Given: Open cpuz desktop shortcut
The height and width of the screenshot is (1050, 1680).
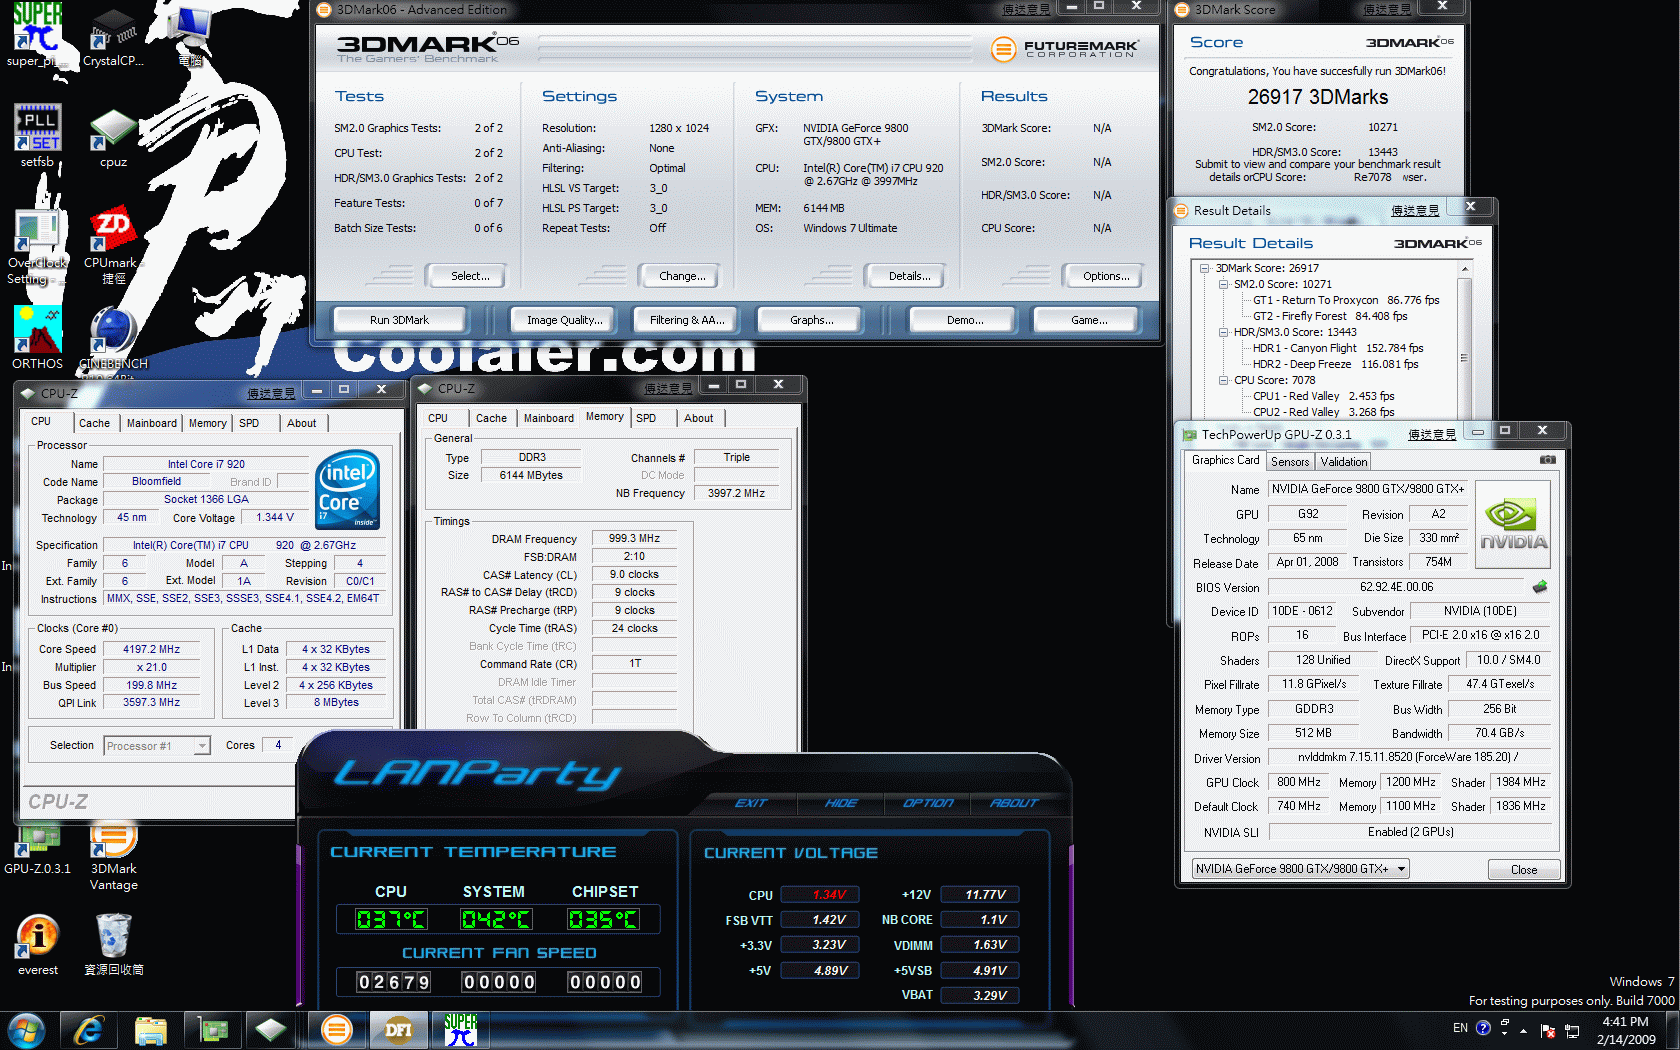Looking at the screenshot, I should tap(113, 135).
